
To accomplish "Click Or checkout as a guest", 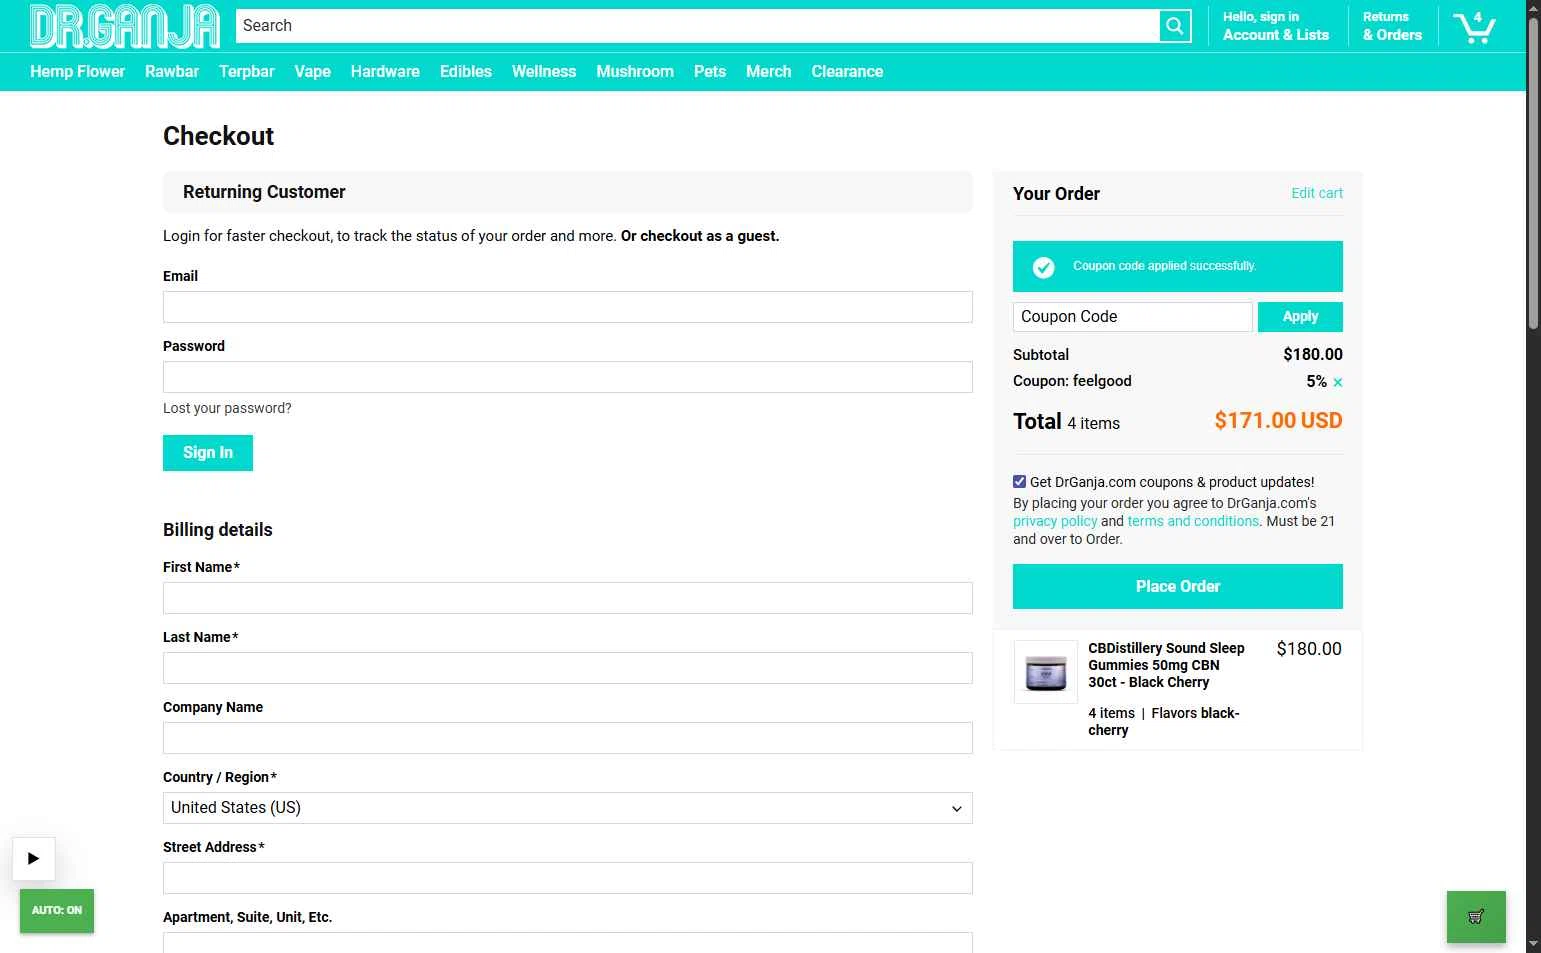I will pyautogui.click(x=699, y=236).
